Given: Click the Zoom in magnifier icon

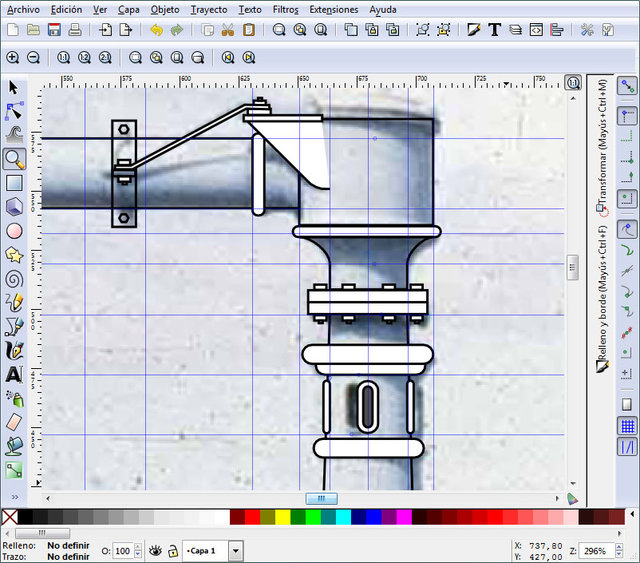Looking at the screenshot, I should tap(13, 58).
